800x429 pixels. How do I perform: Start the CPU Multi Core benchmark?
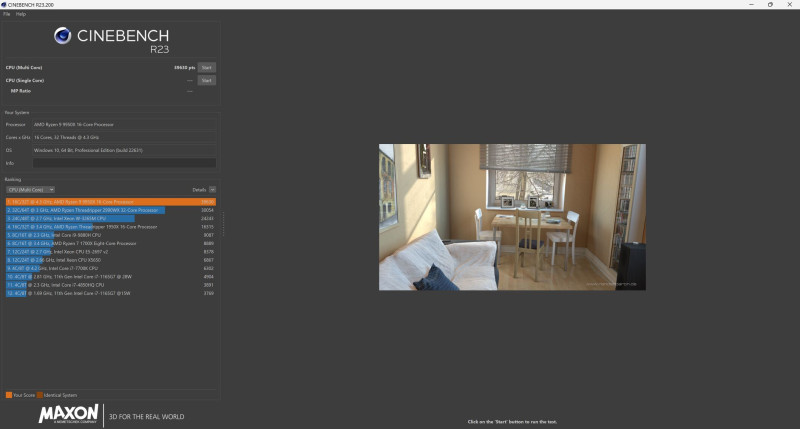click(x=206, y=67)
